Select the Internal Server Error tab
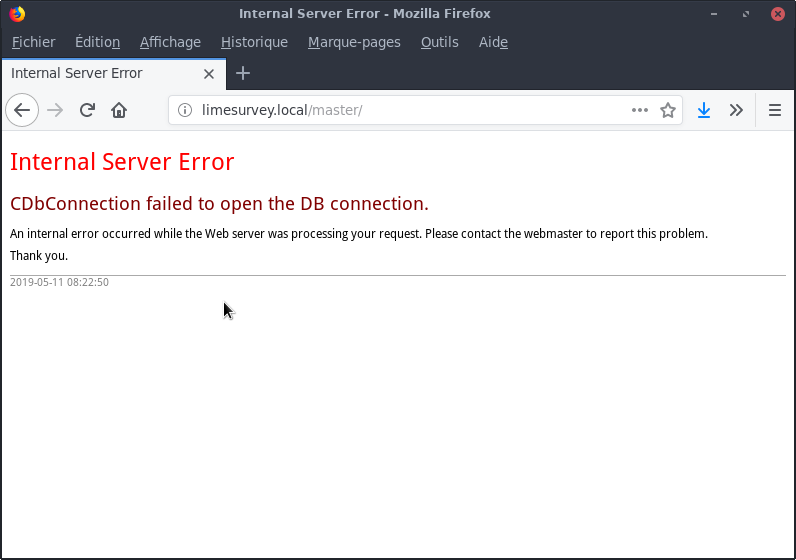Viewport: 796px width, 560px height. pyautogui.click(x=100, y=73)
